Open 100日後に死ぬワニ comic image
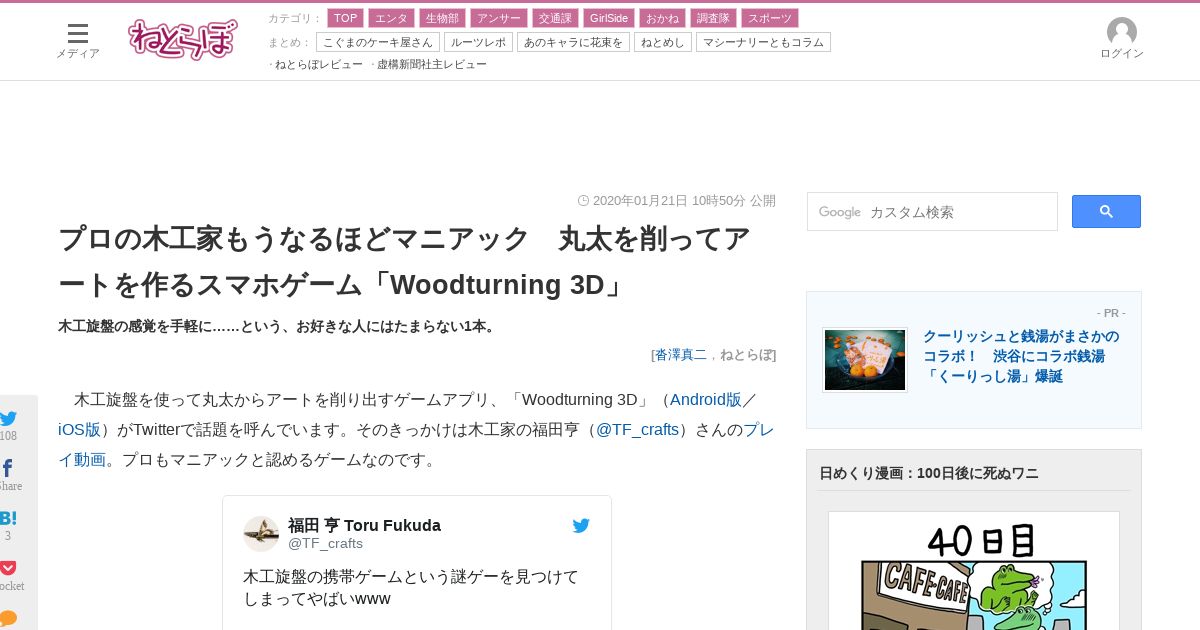 (974, 571)
